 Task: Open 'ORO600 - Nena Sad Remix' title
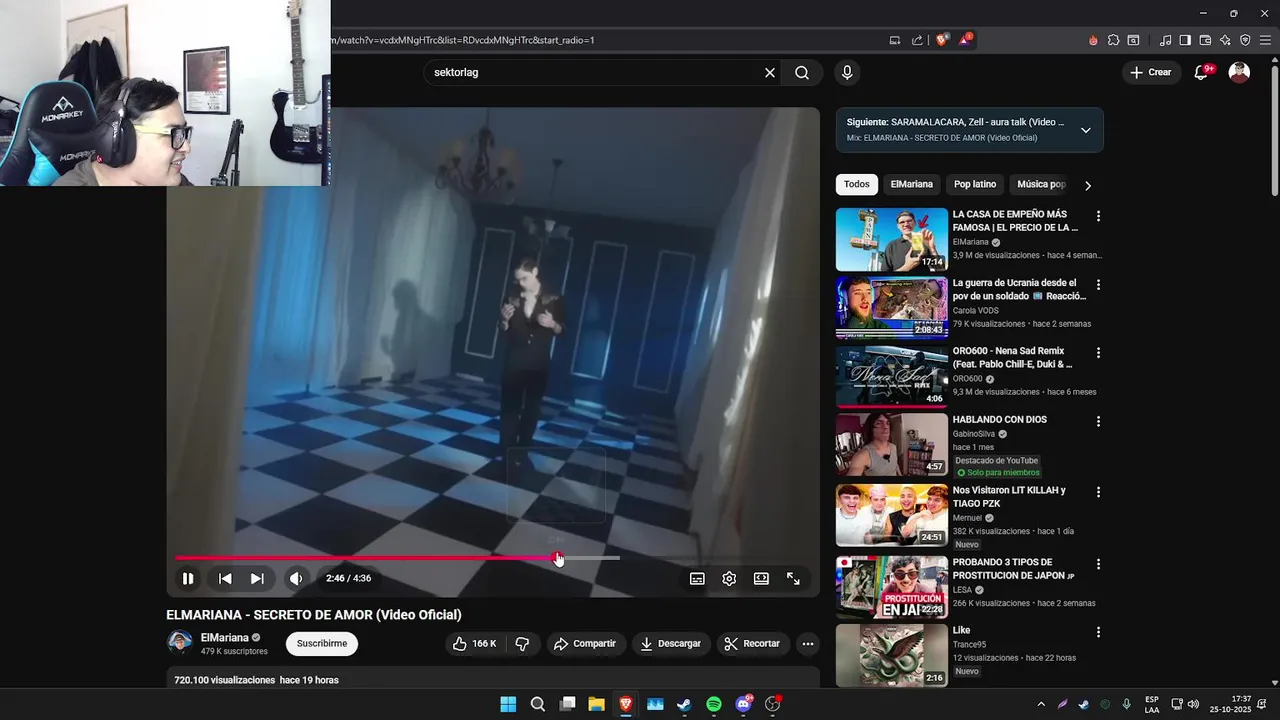tap(1012, 357)
